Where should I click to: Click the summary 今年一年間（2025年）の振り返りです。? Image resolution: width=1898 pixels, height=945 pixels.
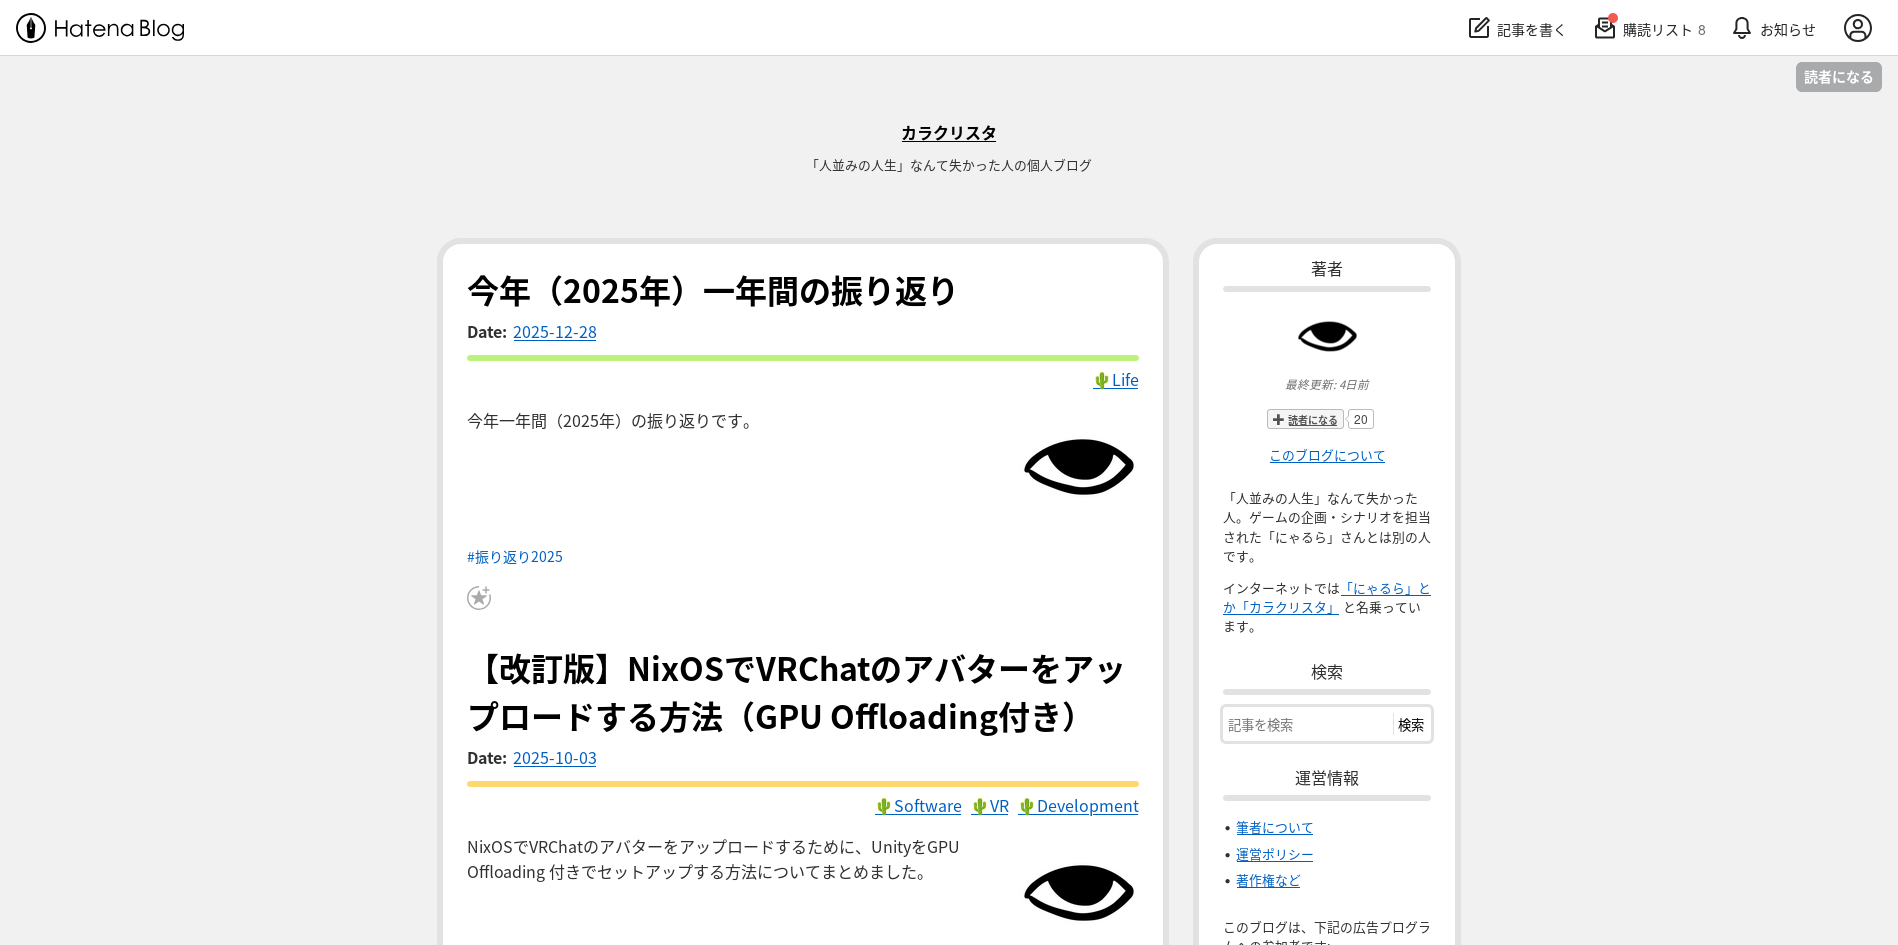[613, 421]
